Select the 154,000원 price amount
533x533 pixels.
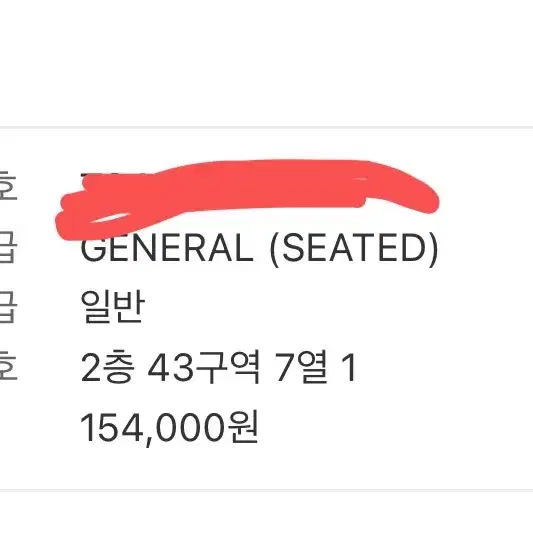[169, 427]
